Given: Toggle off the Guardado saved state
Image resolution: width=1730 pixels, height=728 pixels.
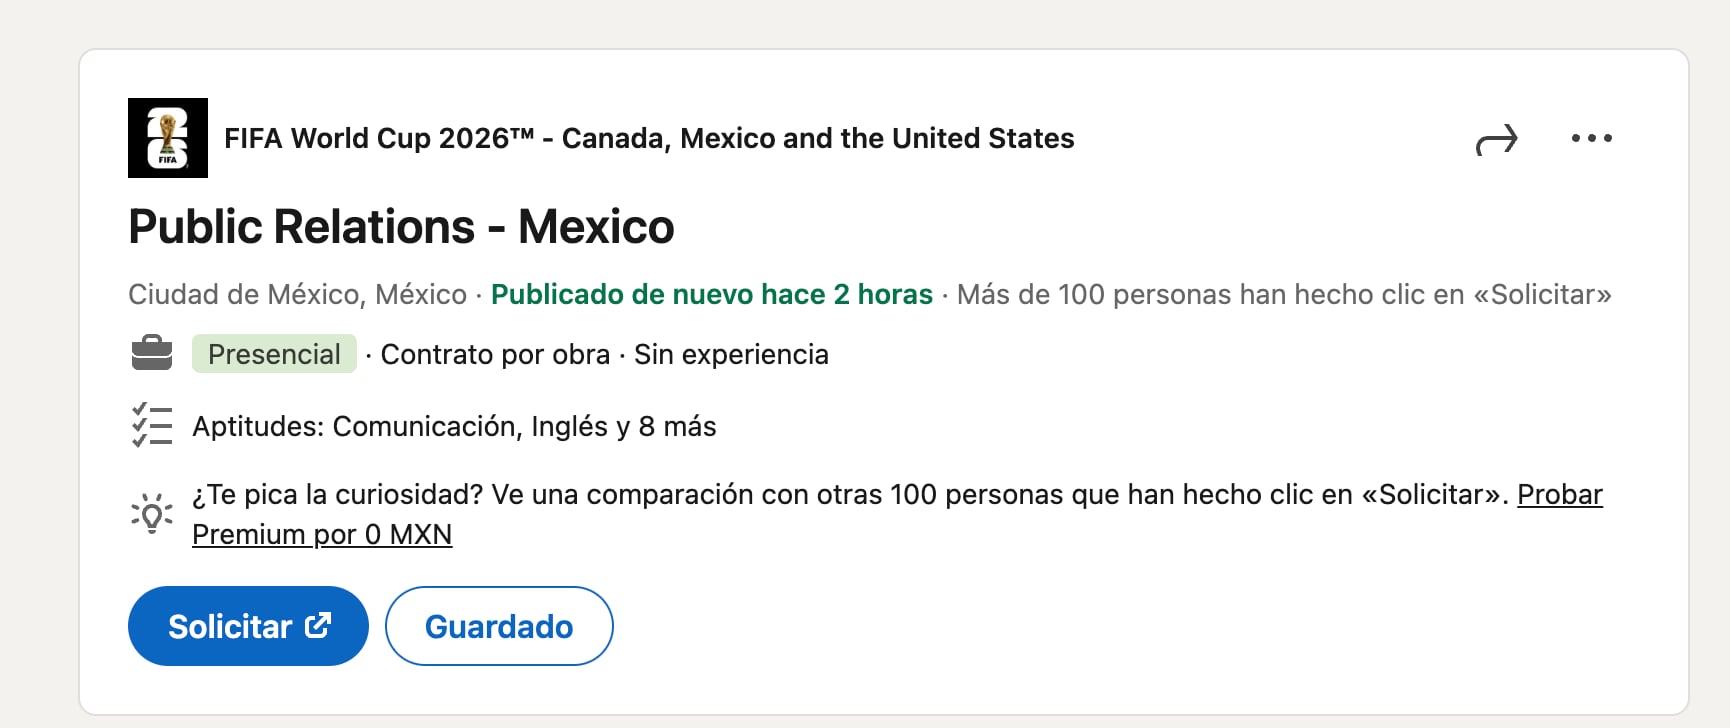Looking at the screenshot, I should tap(499, 626).
